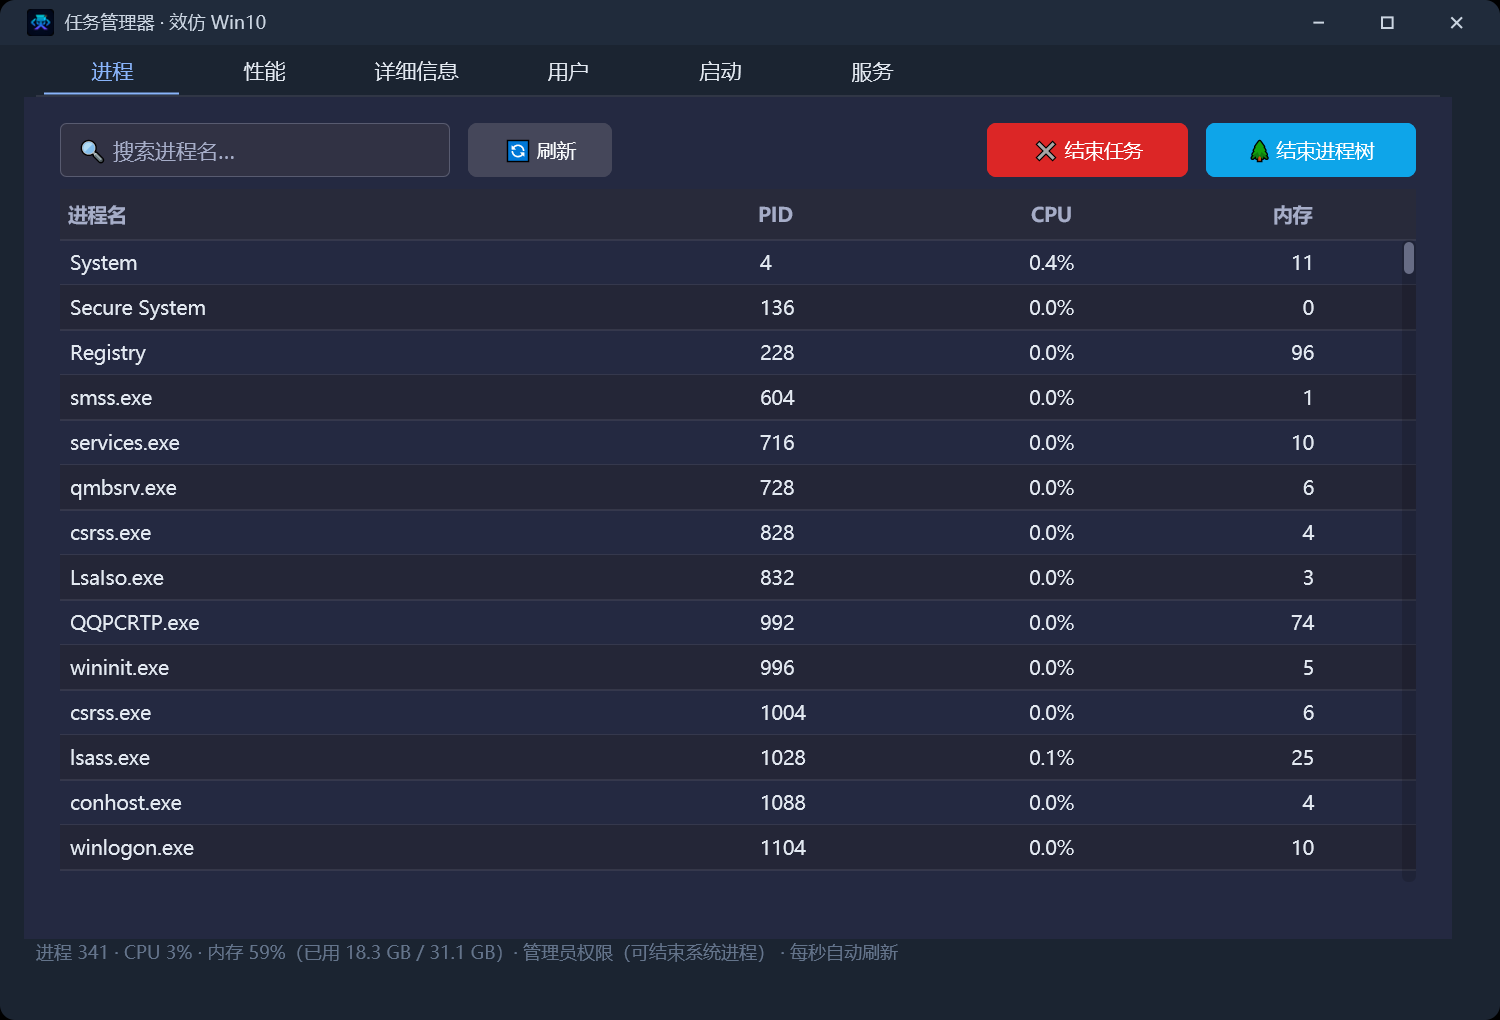Screen dimensions: 1500x1020
Task: Select the Lsalso.exe process
Action: pyautogui.click(x=738, y=578)
